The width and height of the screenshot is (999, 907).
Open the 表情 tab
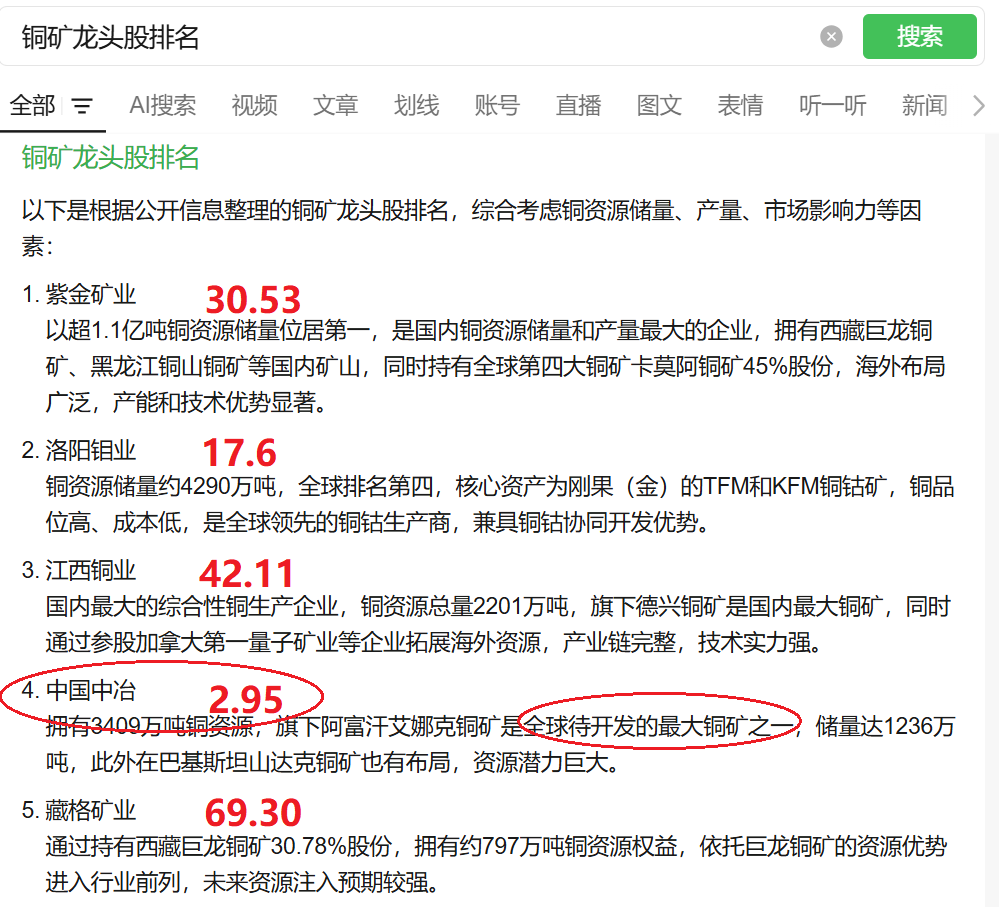740,106
